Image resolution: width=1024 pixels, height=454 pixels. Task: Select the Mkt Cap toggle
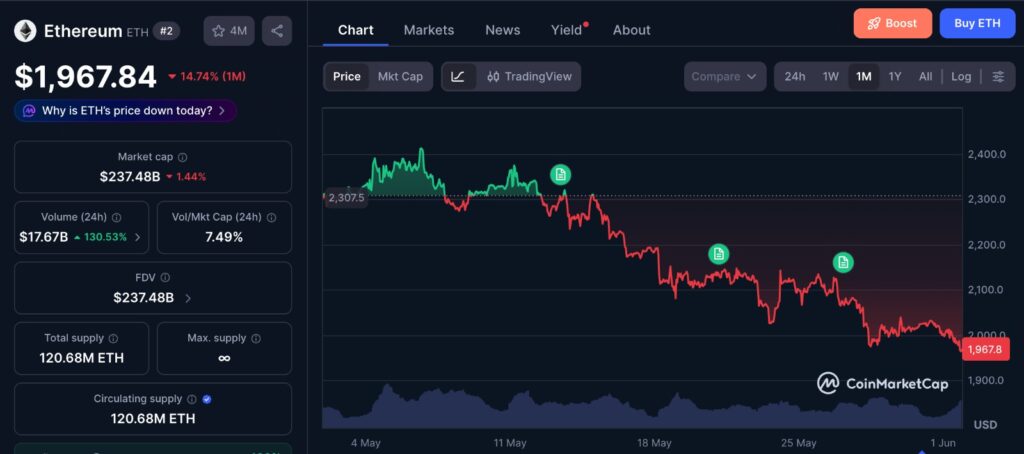coord(400,76)
